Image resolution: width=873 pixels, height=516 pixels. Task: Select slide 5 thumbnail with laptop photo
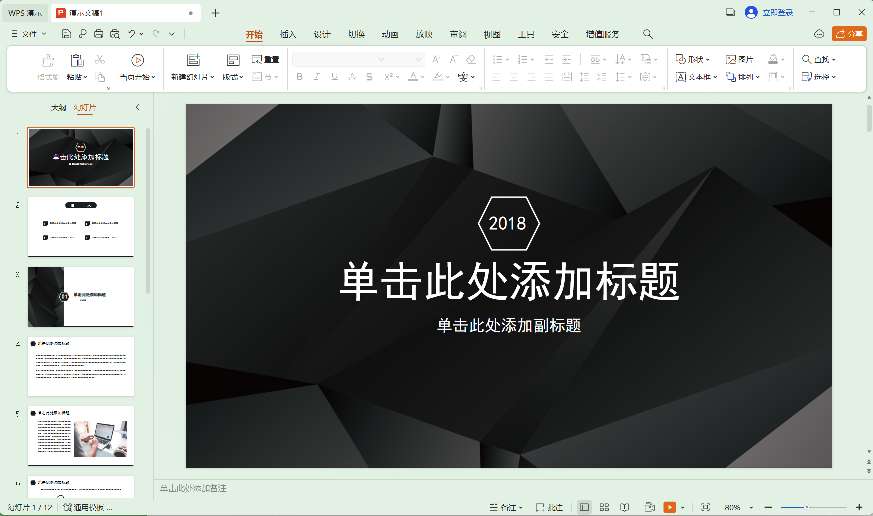(81, 436)
